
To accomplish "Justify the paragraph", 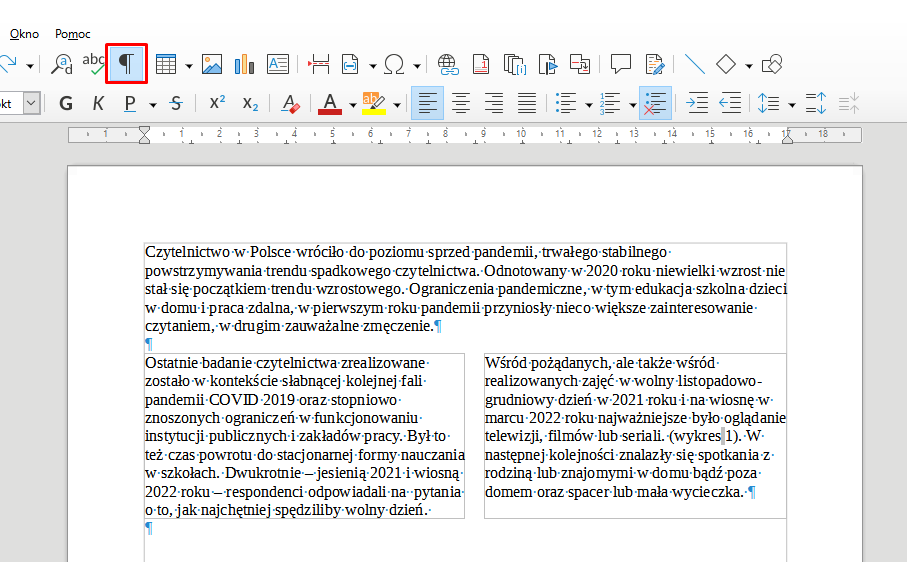I will point(527,103).
